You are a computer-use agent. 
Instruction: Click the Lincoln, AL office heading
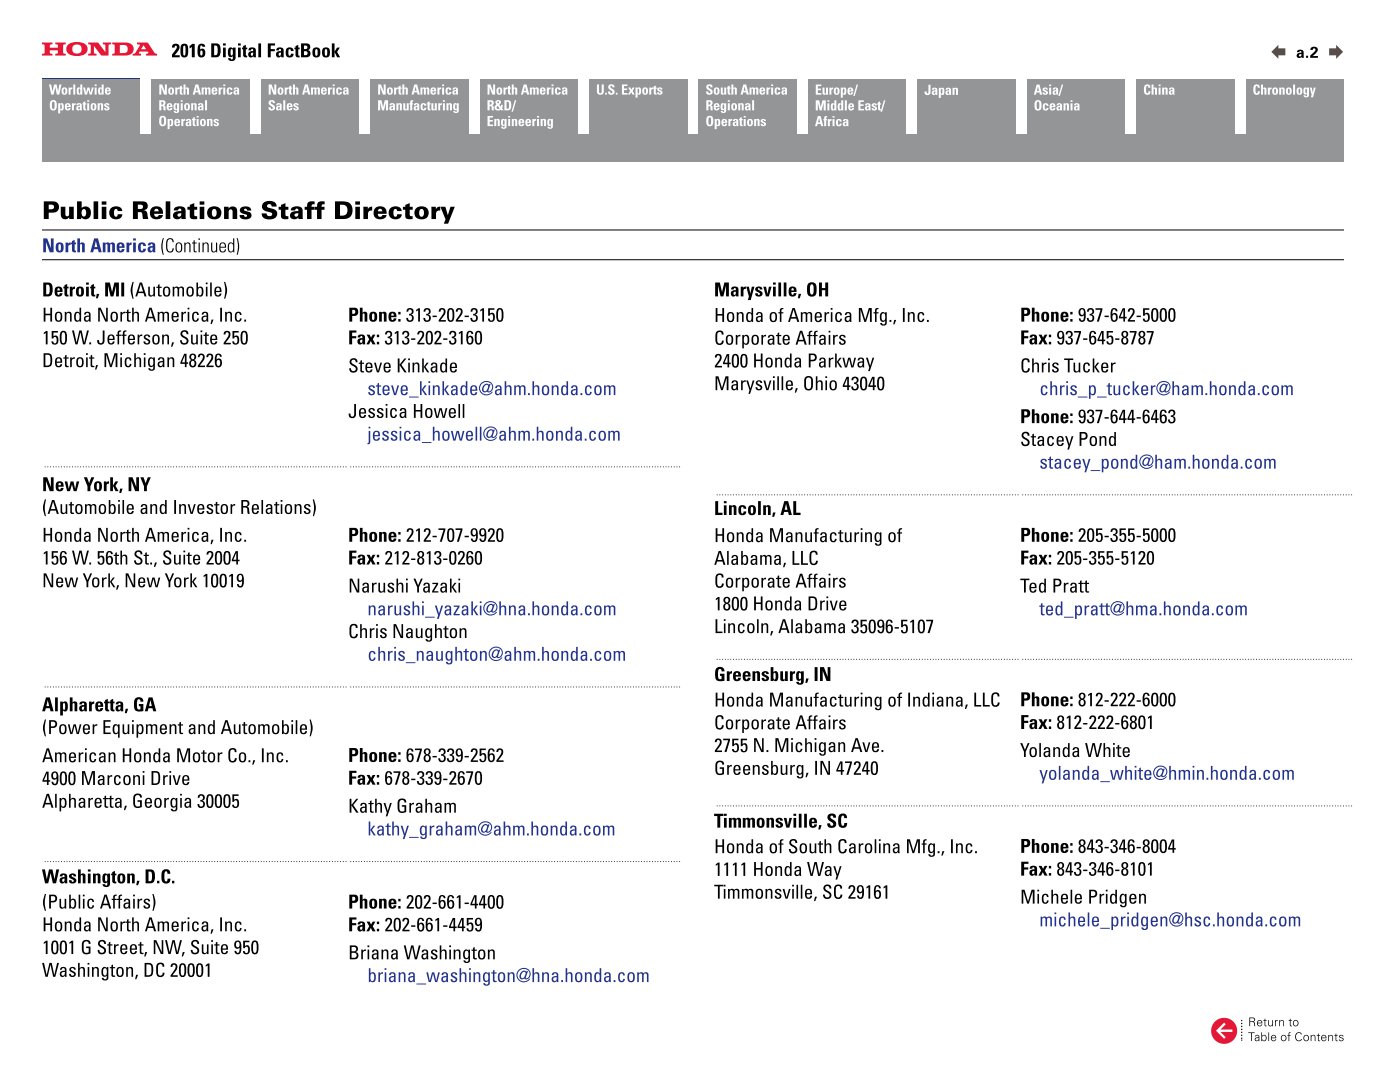pyautogui.click(x=758, y=509)
